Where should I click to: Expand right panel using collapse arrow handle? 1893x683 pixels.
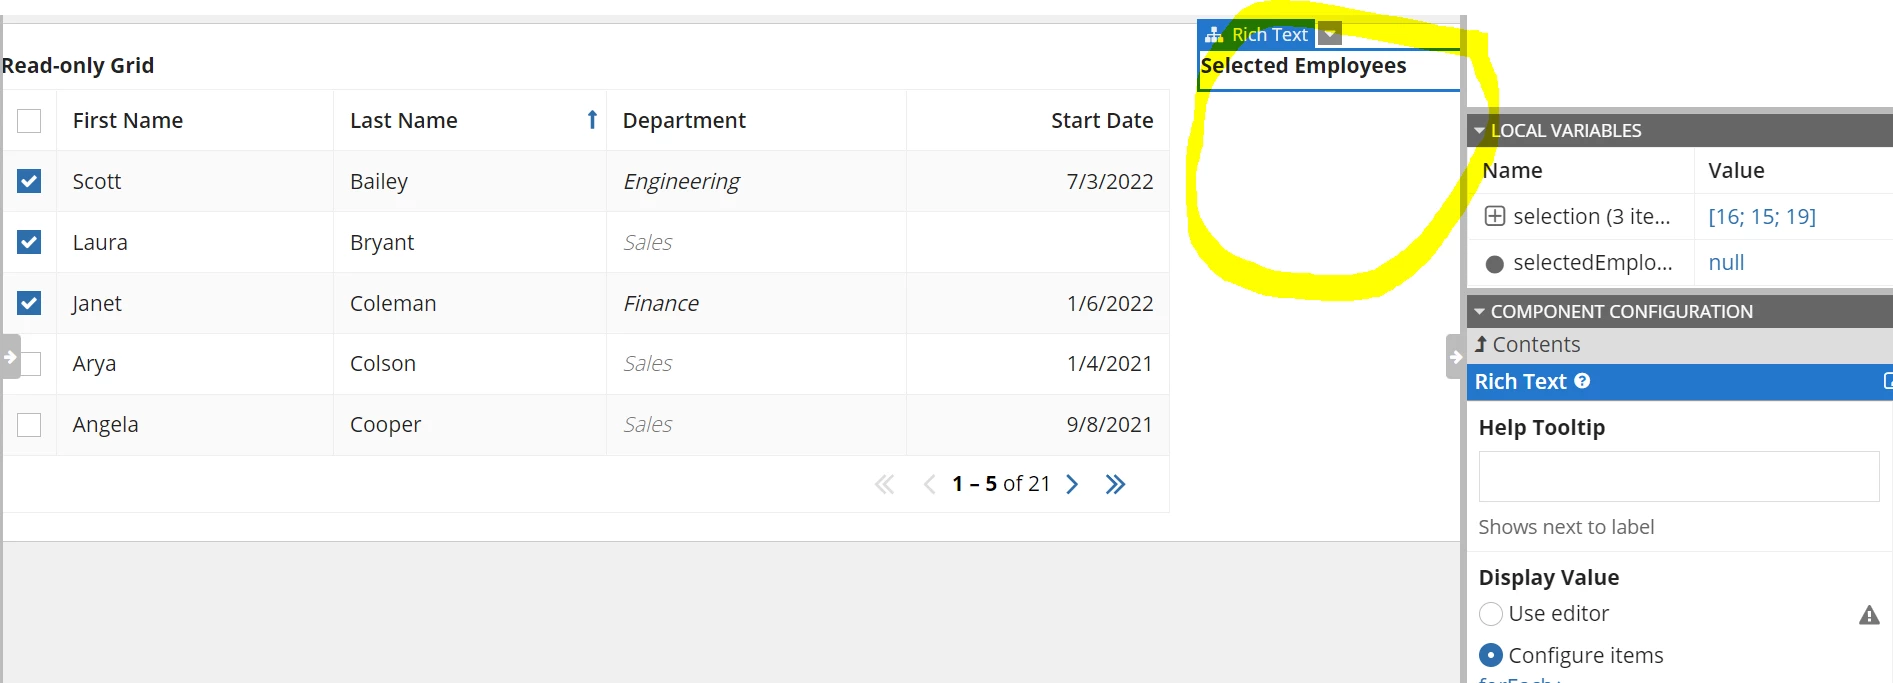(x=1456, y=357)
